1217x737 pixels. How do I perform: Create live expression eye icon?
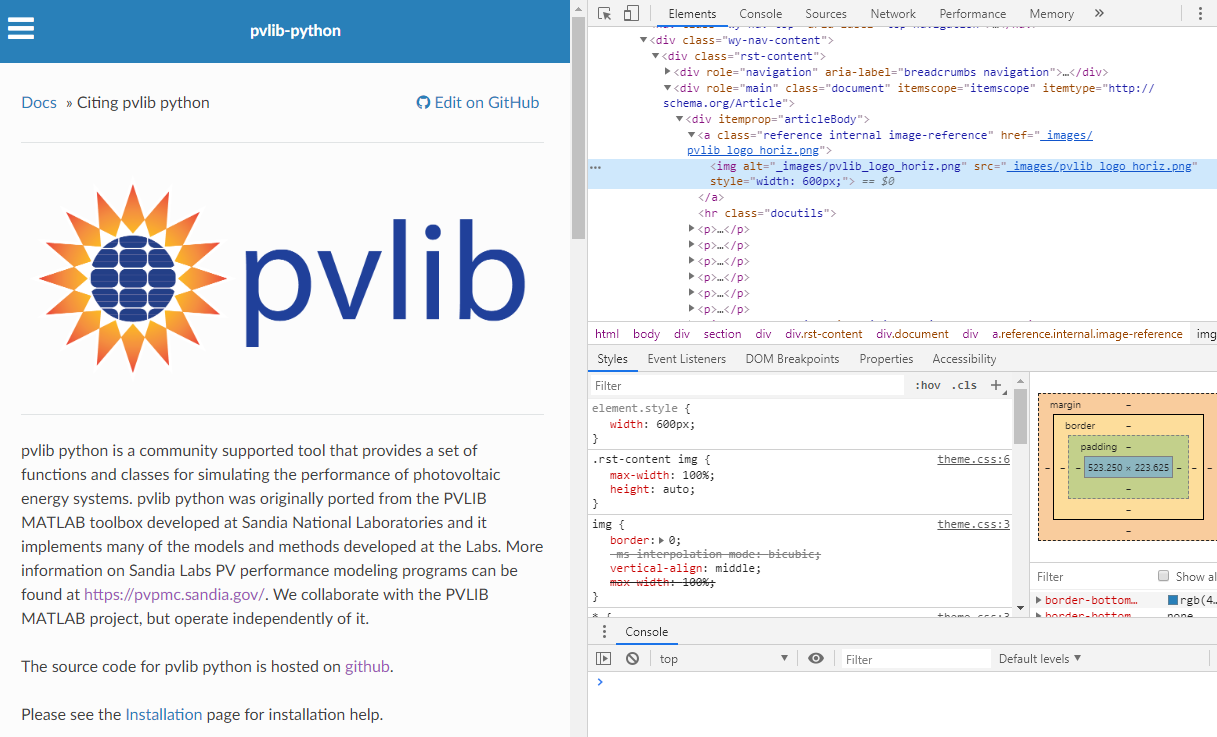(816, 659)
